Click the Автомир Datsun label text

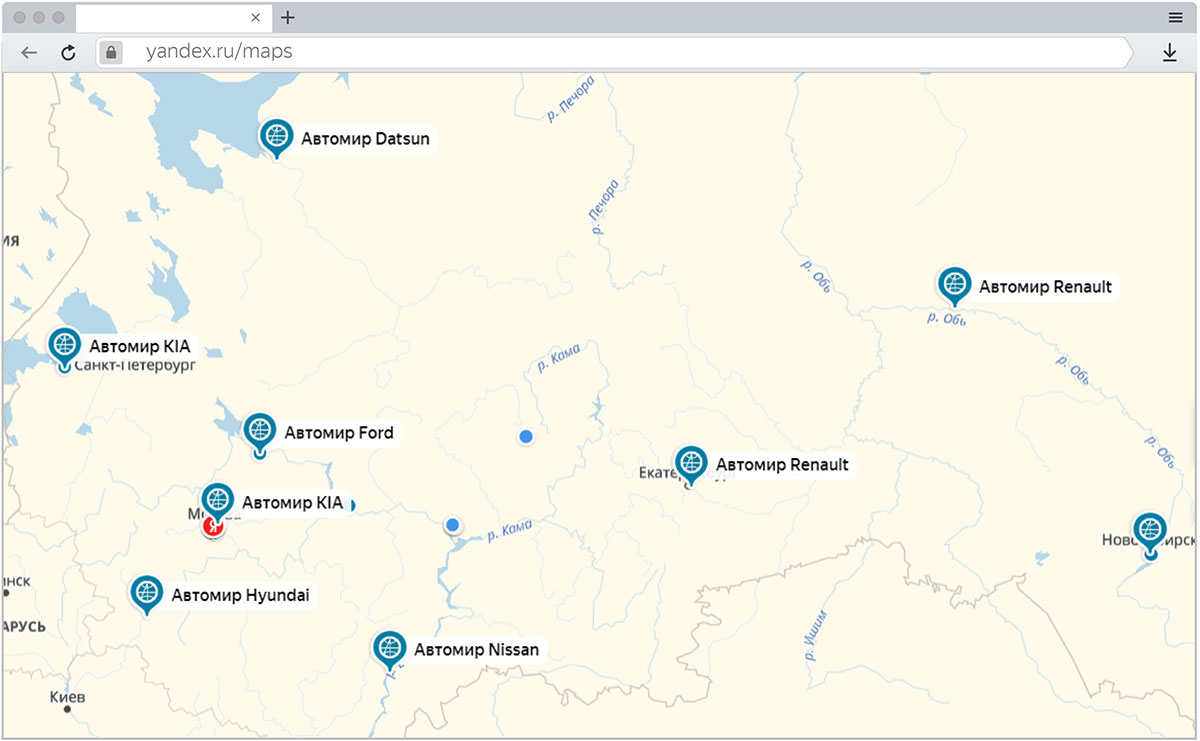click(366, 139)
